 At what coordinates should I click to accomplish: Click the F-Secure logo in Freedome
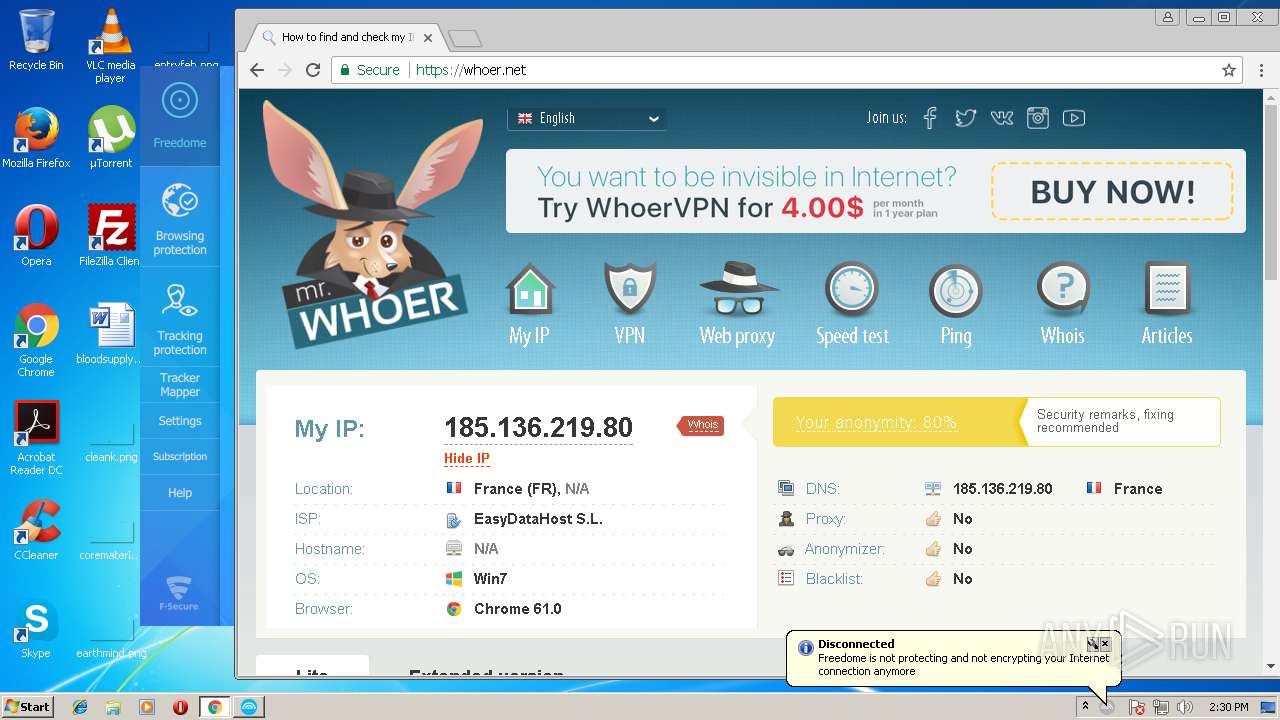180,592
